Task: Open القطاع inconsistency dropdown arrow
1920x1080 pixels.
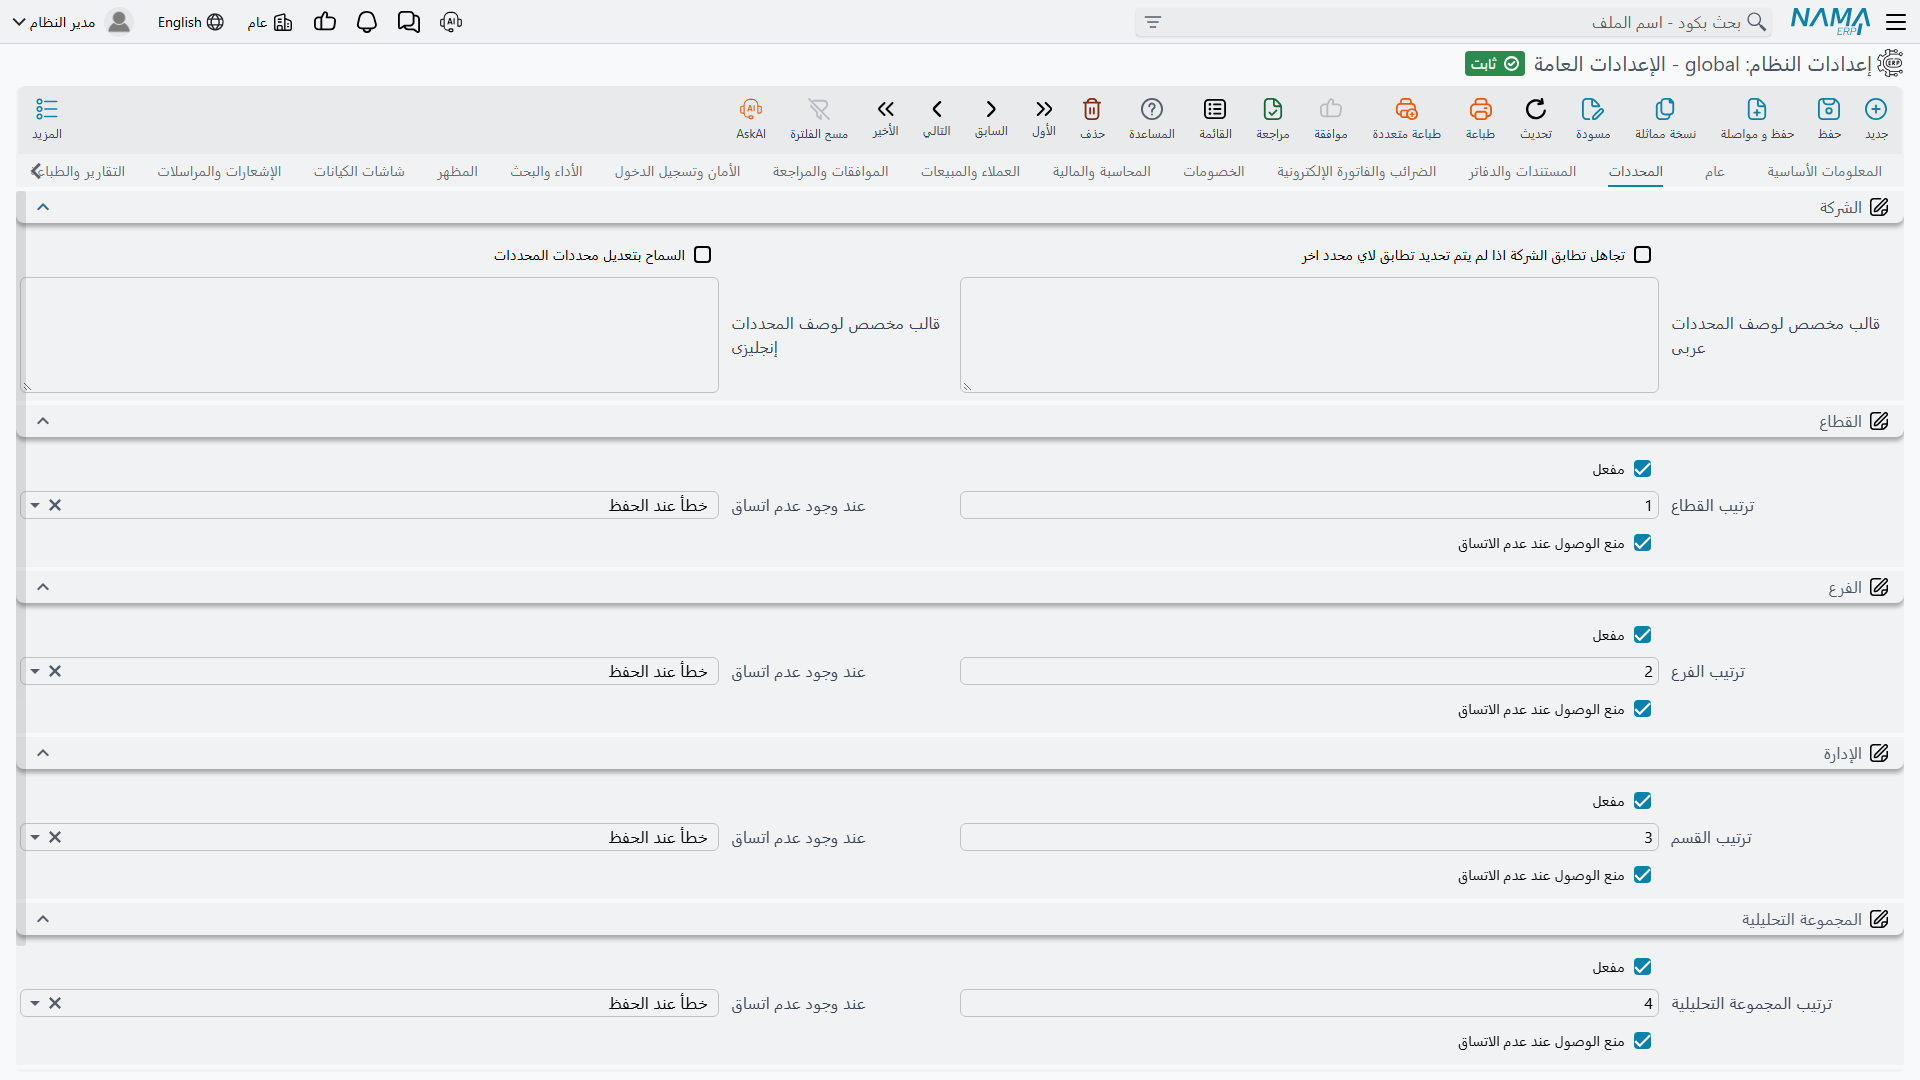Action: click(35, 505)
